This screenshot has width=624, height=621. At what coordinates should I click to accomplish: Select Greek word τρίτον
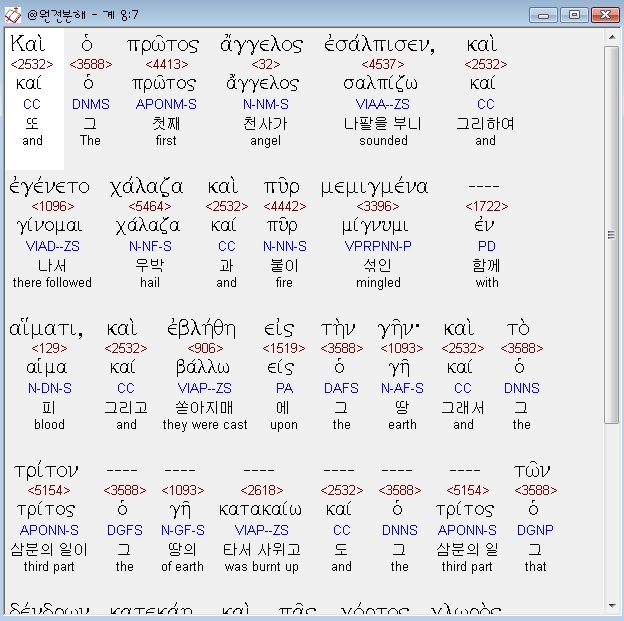click(46, 471)
